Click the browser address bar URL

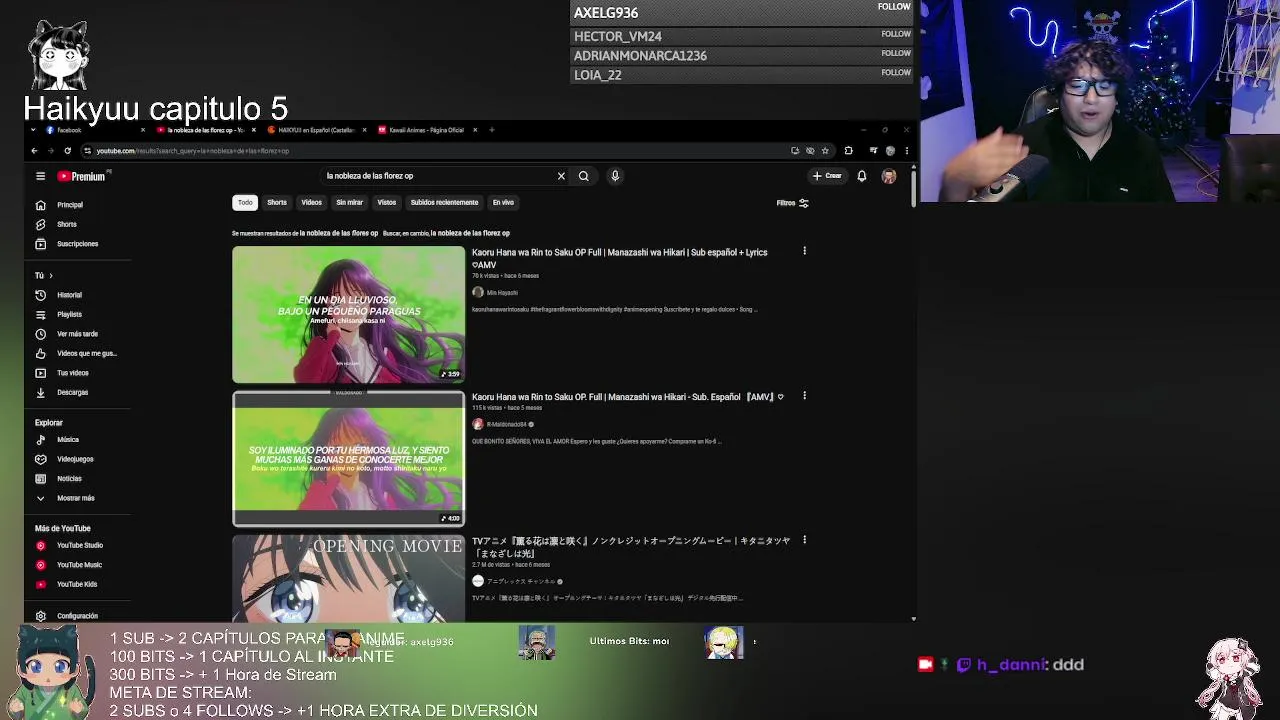click(193, 151)
